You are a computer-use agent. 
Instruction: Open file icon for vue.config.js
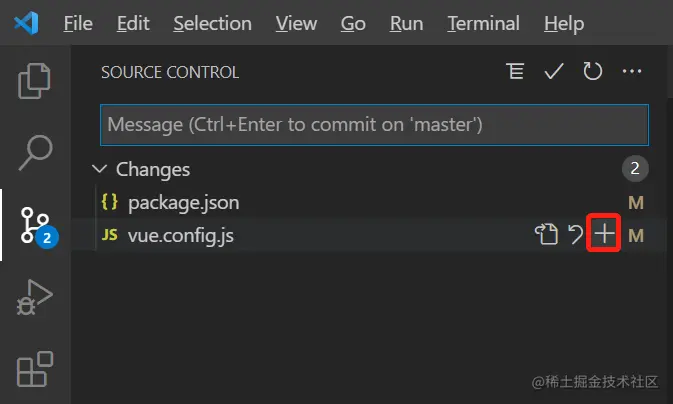tap(546, 234)
